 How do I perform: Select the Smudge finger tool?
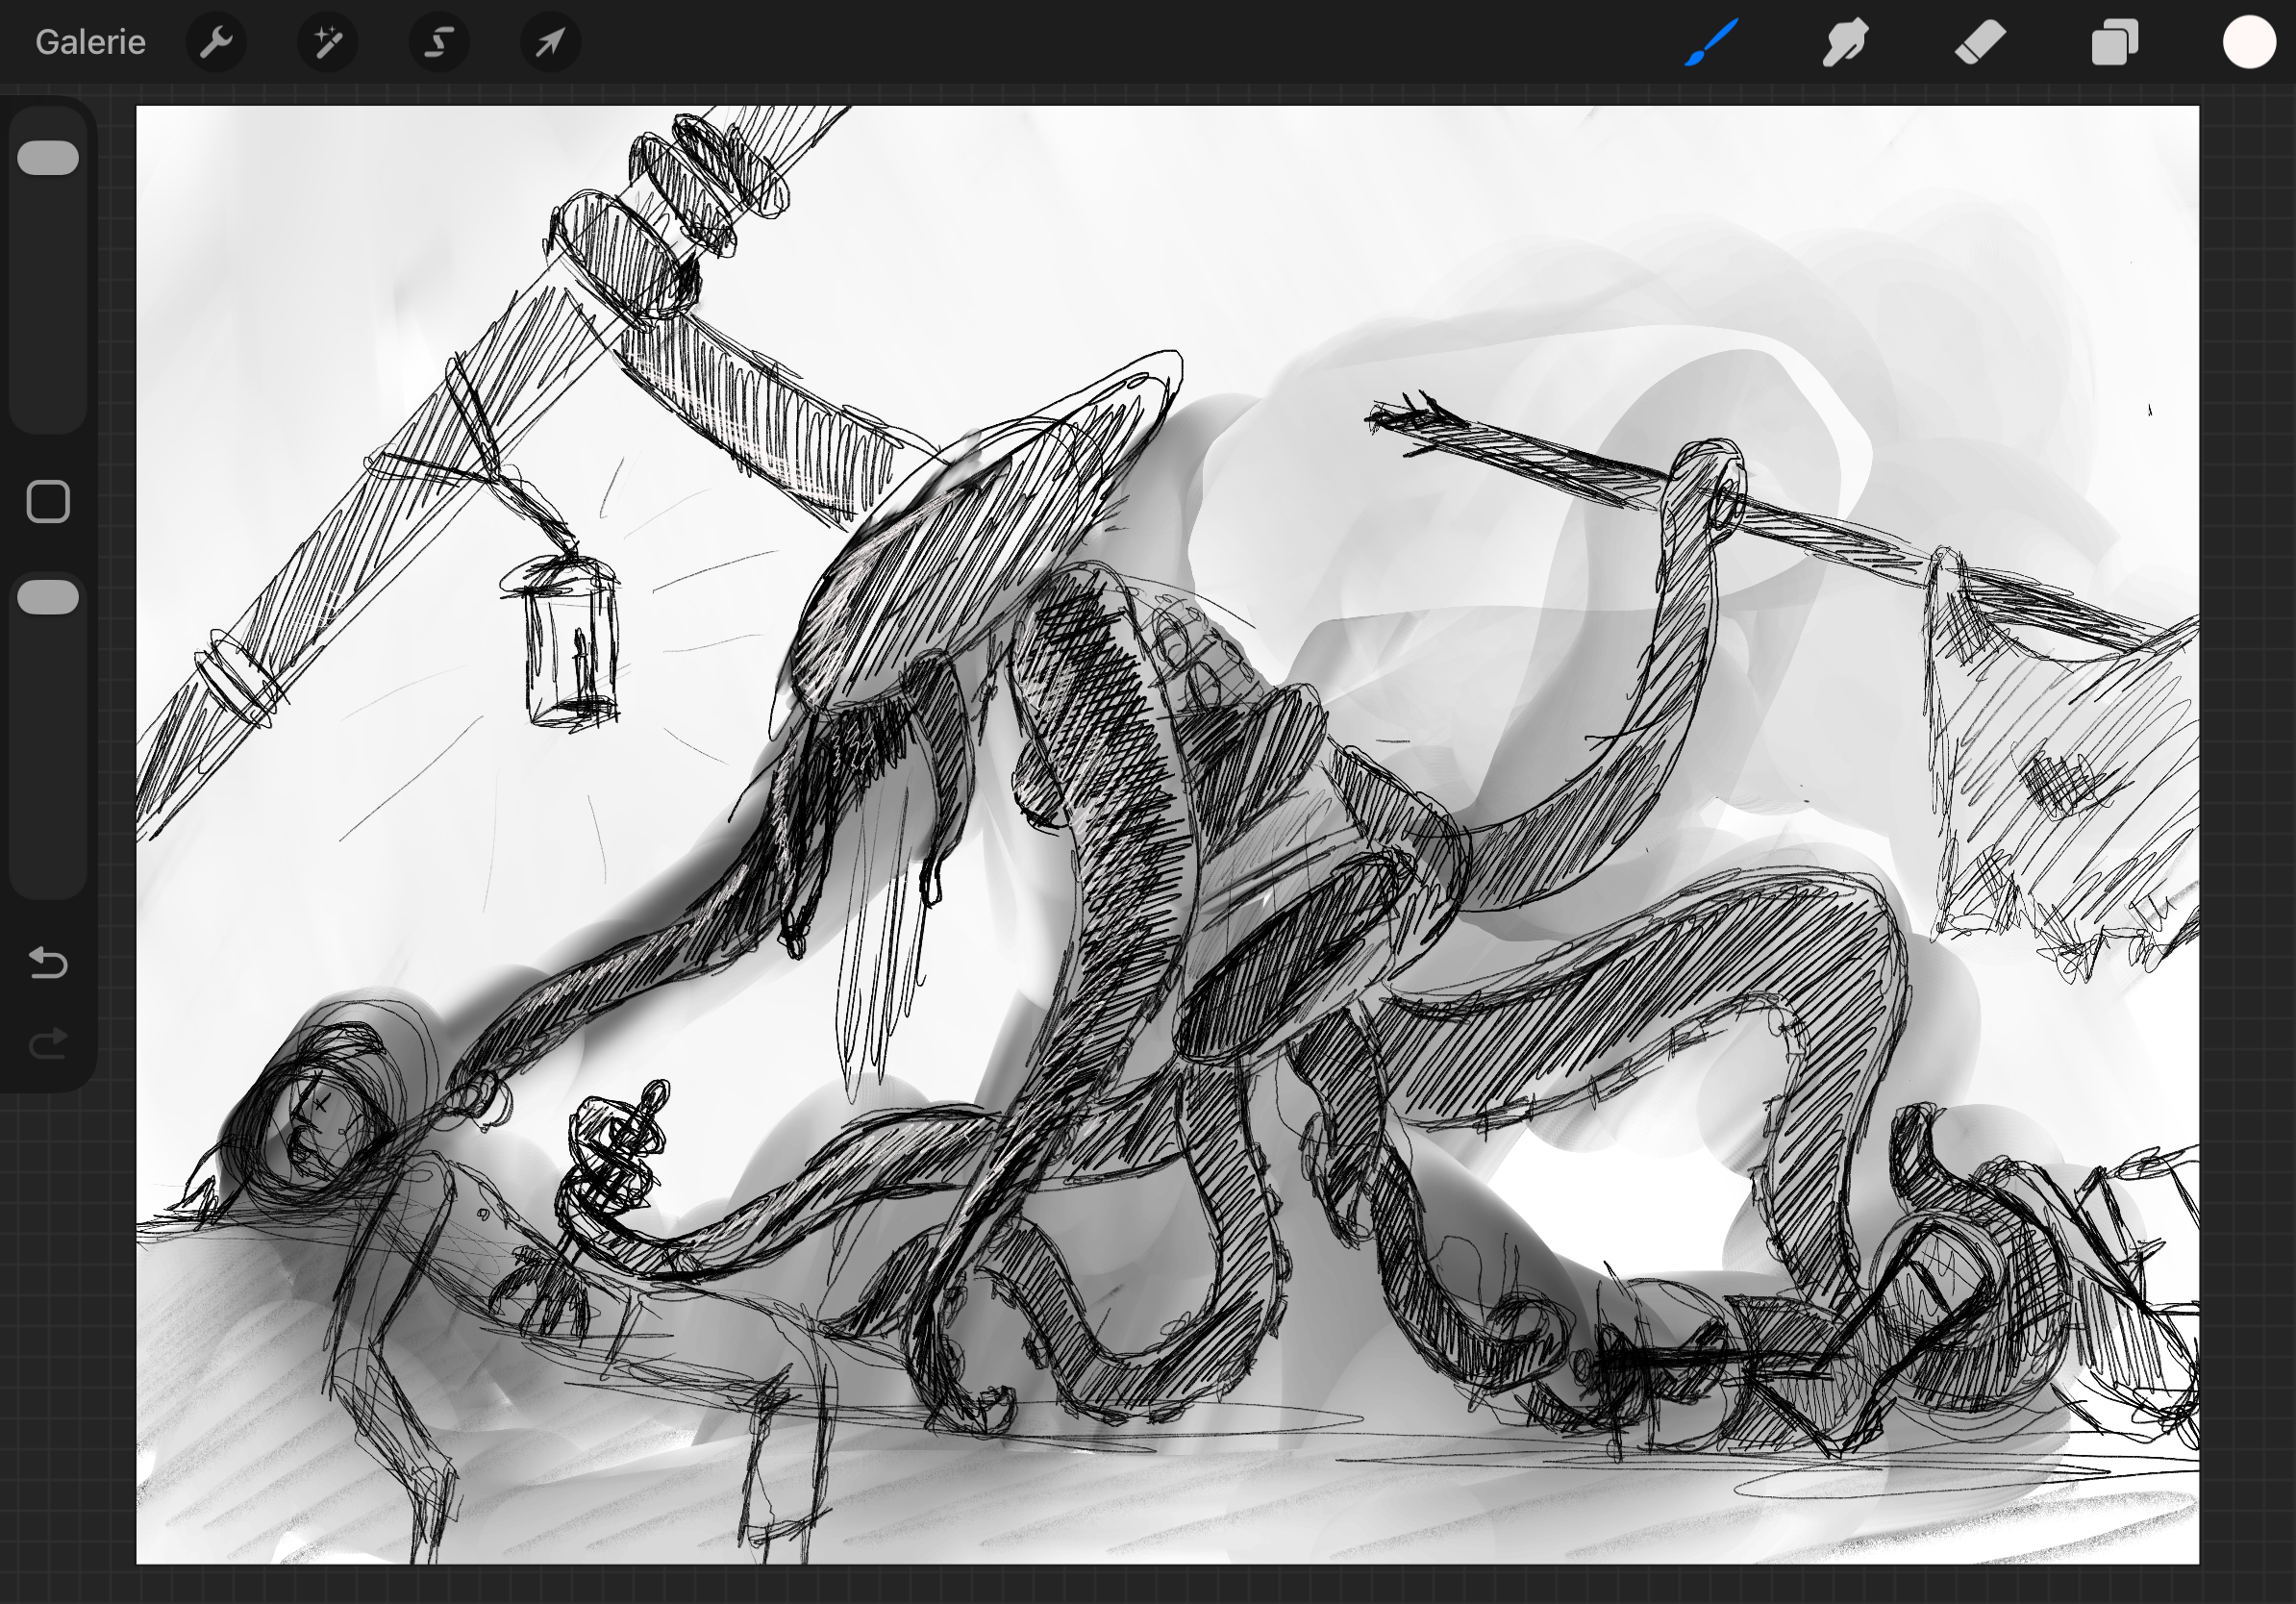point(1844,42)
